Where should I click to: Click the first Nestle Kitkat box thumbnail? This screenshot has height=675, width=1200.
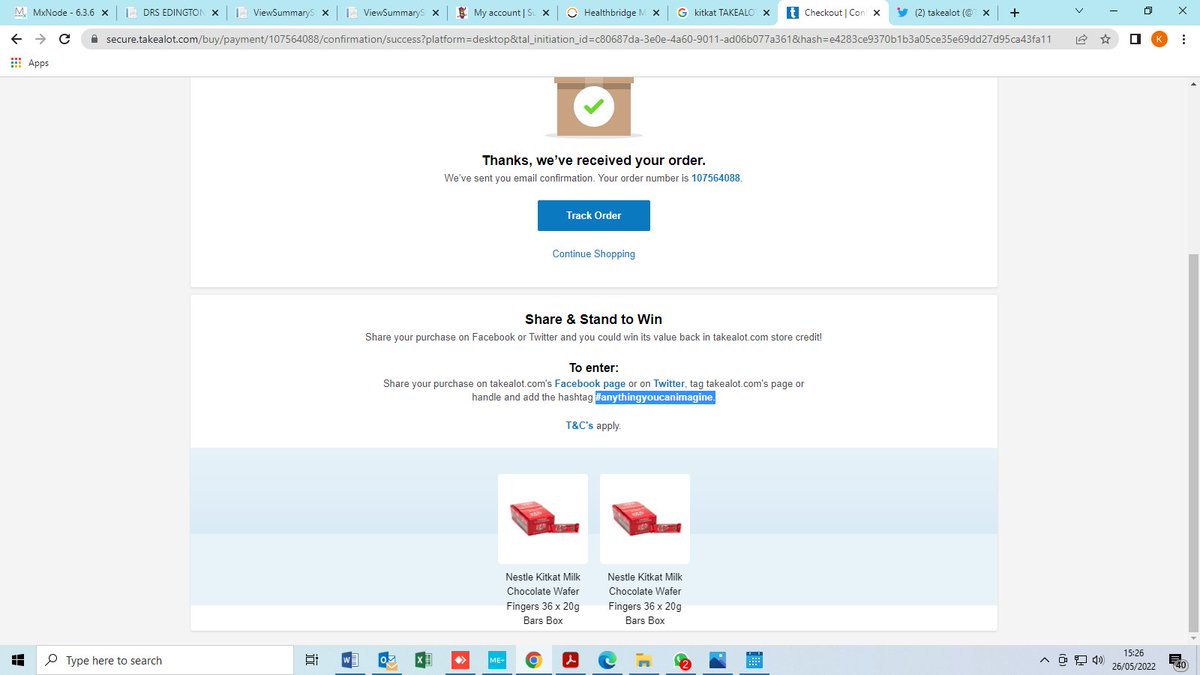point(543,518)
